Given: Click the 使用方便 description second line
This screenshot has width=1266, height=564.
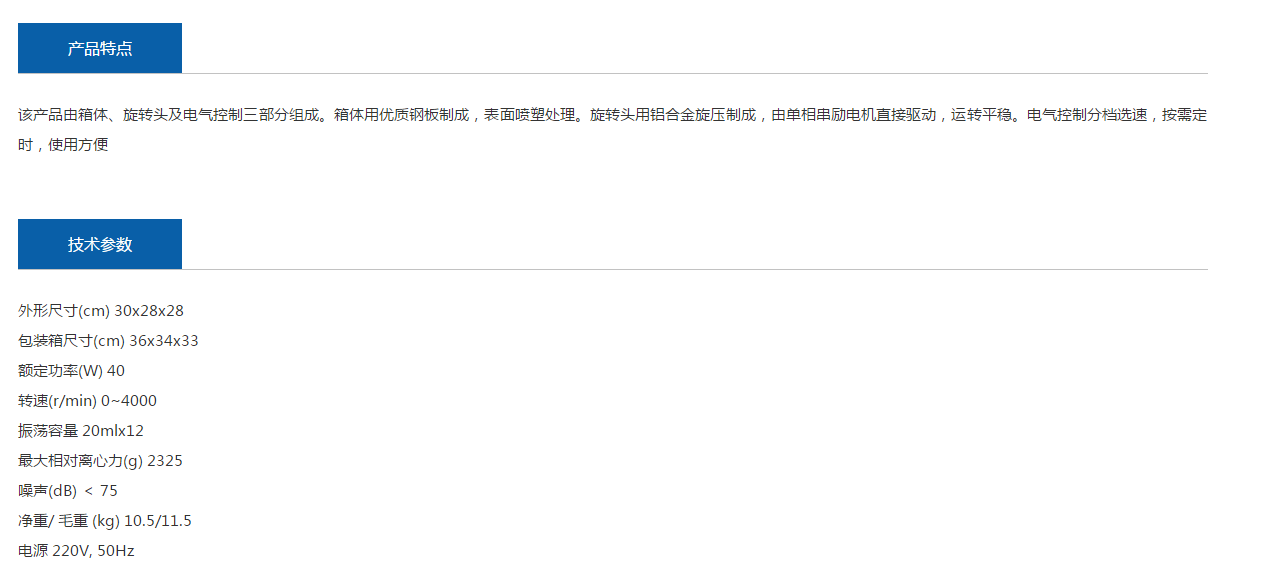Looking at the screenshot, I should (63, 145).
